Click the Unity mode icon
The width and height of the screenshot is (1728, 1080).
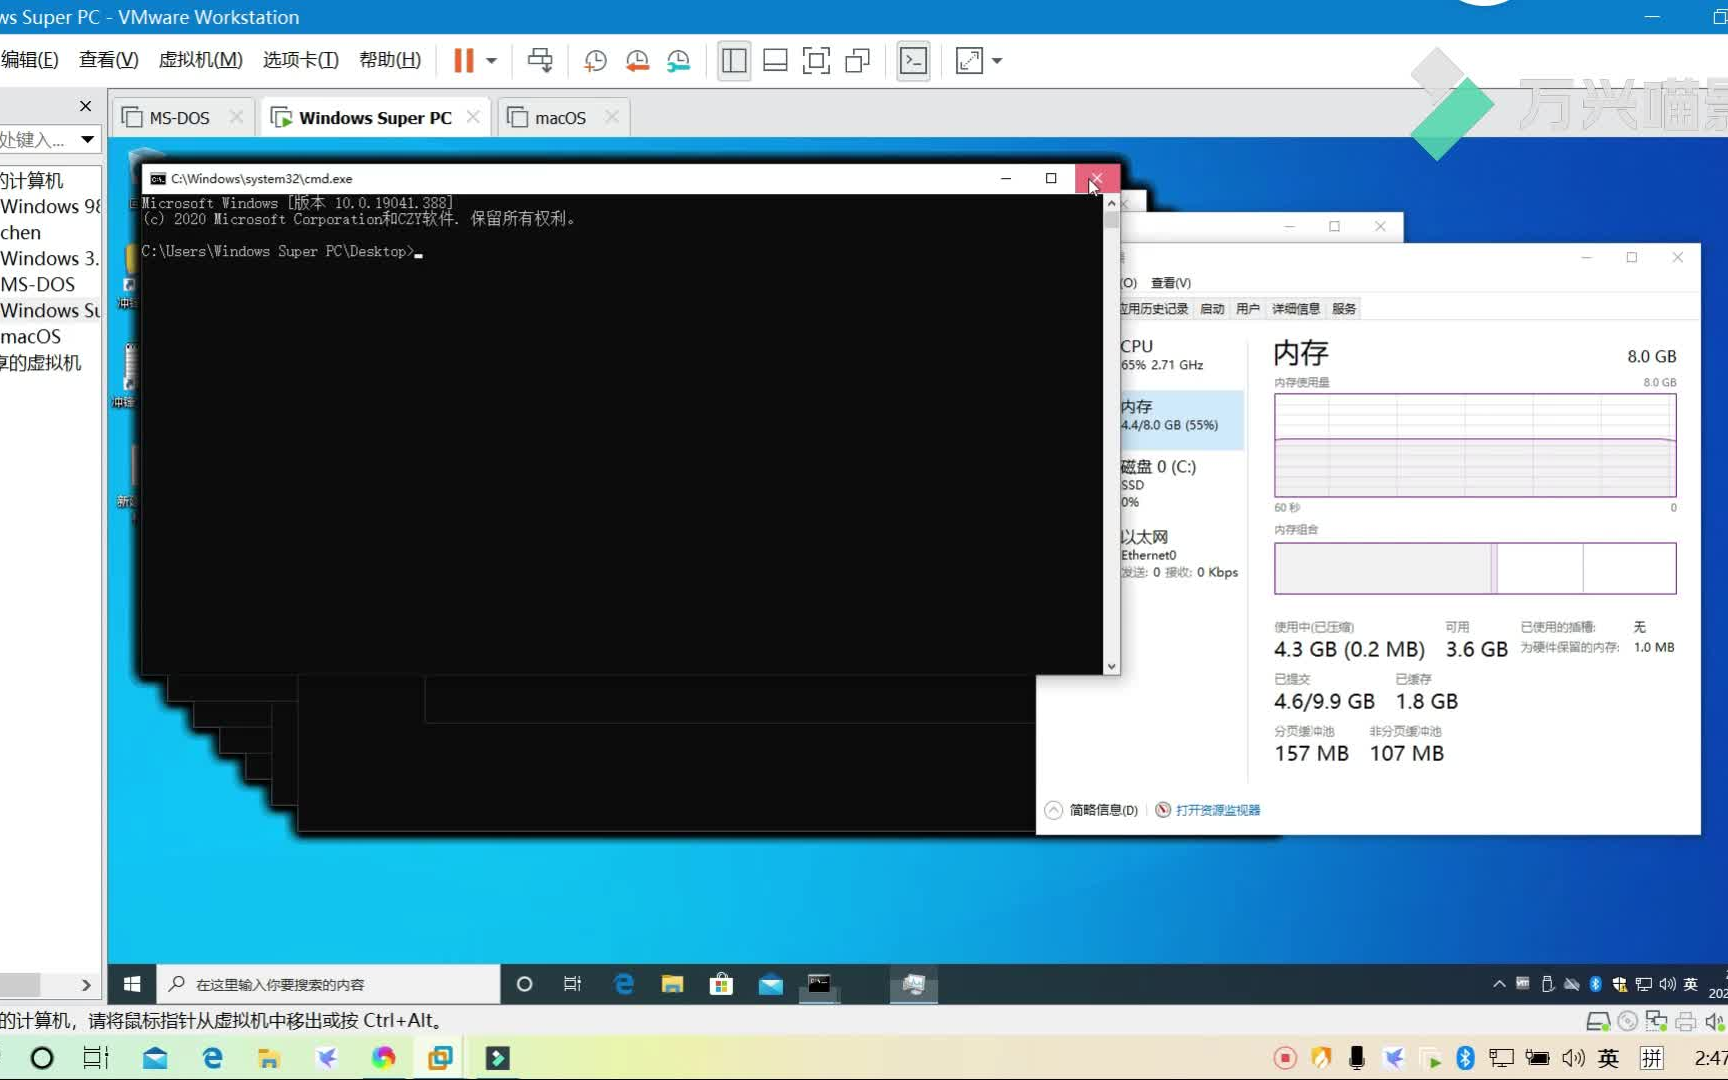(x=857, y=61)
